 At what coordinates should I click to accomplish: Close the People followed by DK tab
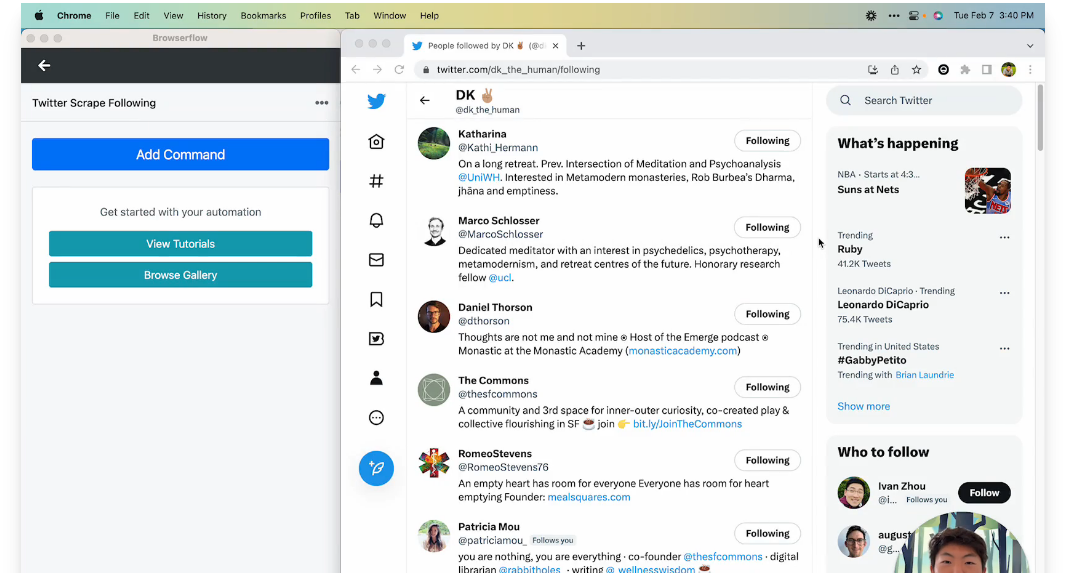coord(555,46)
